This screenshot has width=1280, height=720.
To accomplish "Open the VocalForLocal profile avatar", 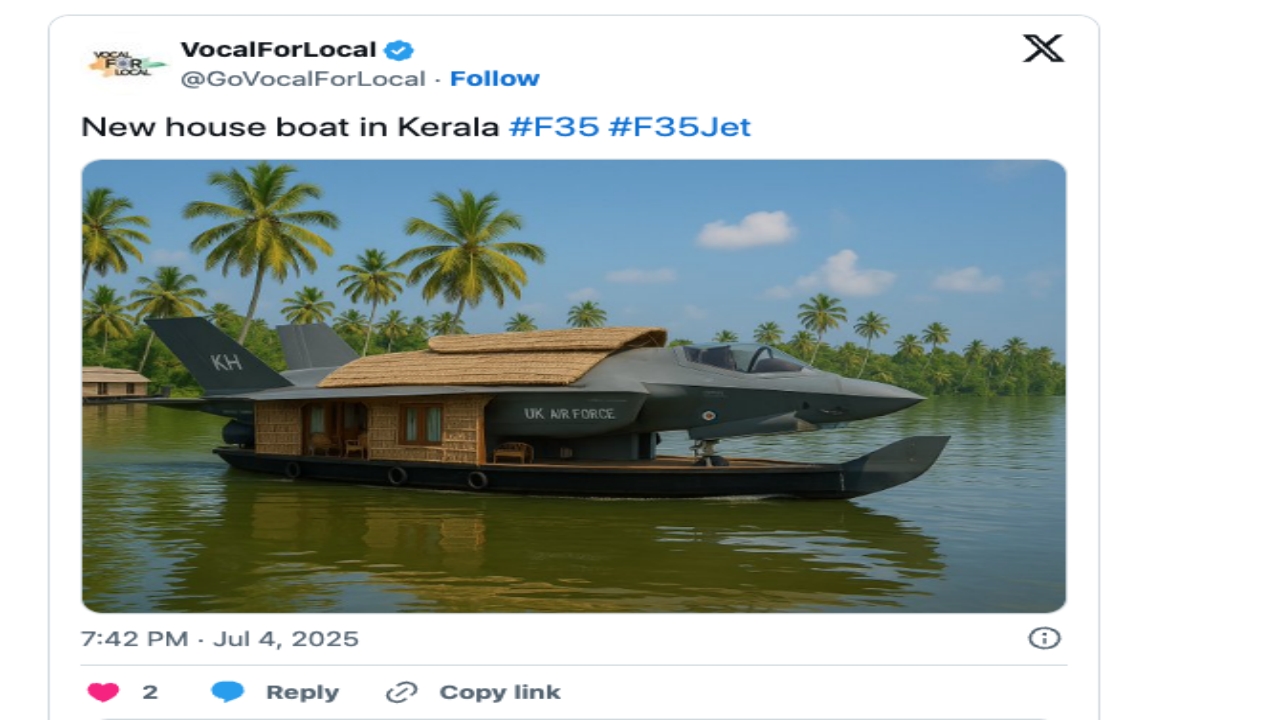I will click(126, 63).
